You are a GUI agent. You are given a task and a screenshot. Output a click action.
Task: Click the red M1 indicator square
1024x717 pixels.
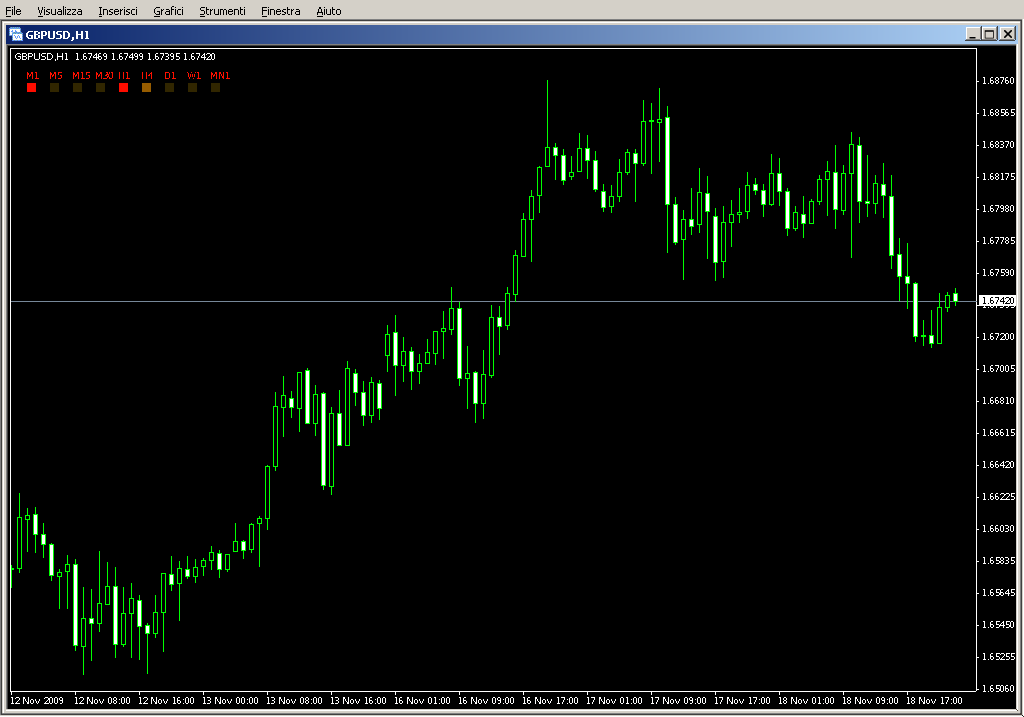[x=32, y=88]
